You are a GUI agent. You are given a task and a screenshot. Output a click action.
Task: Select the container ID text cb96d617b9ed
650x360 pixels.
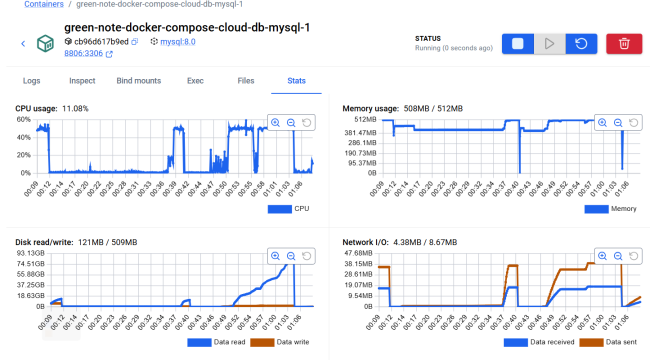coord(102,41)
